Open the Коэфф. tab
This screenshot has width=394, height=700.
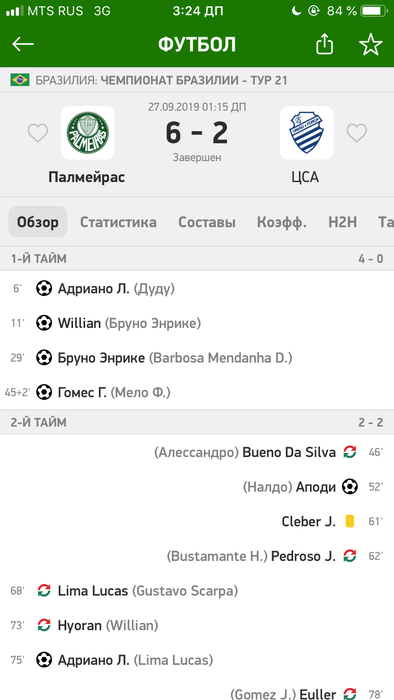tap(282, 222)
